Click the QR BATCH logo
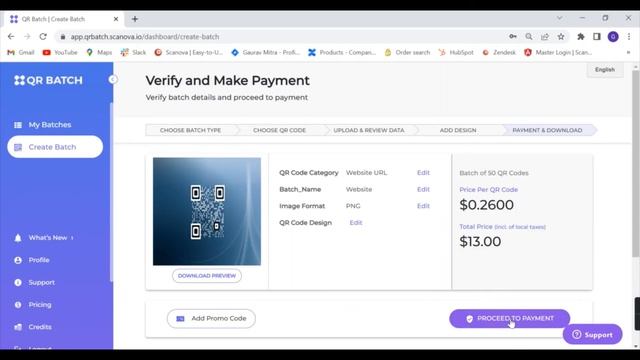640x360 pixels. coord(48,80)
